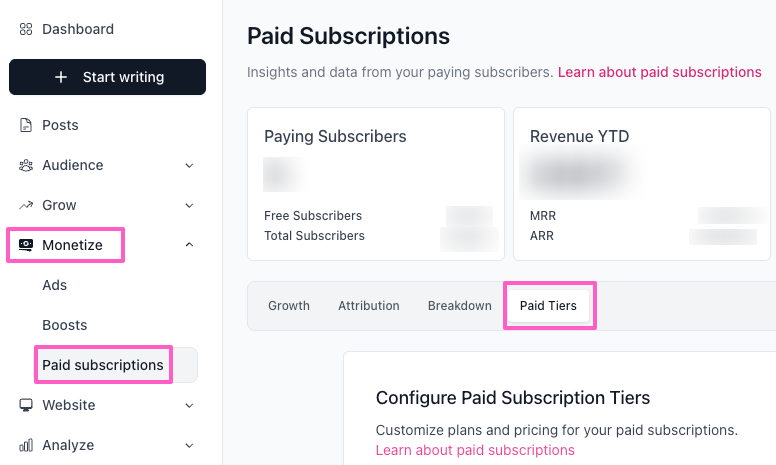Open the Attribution tab

click(368, 306)
